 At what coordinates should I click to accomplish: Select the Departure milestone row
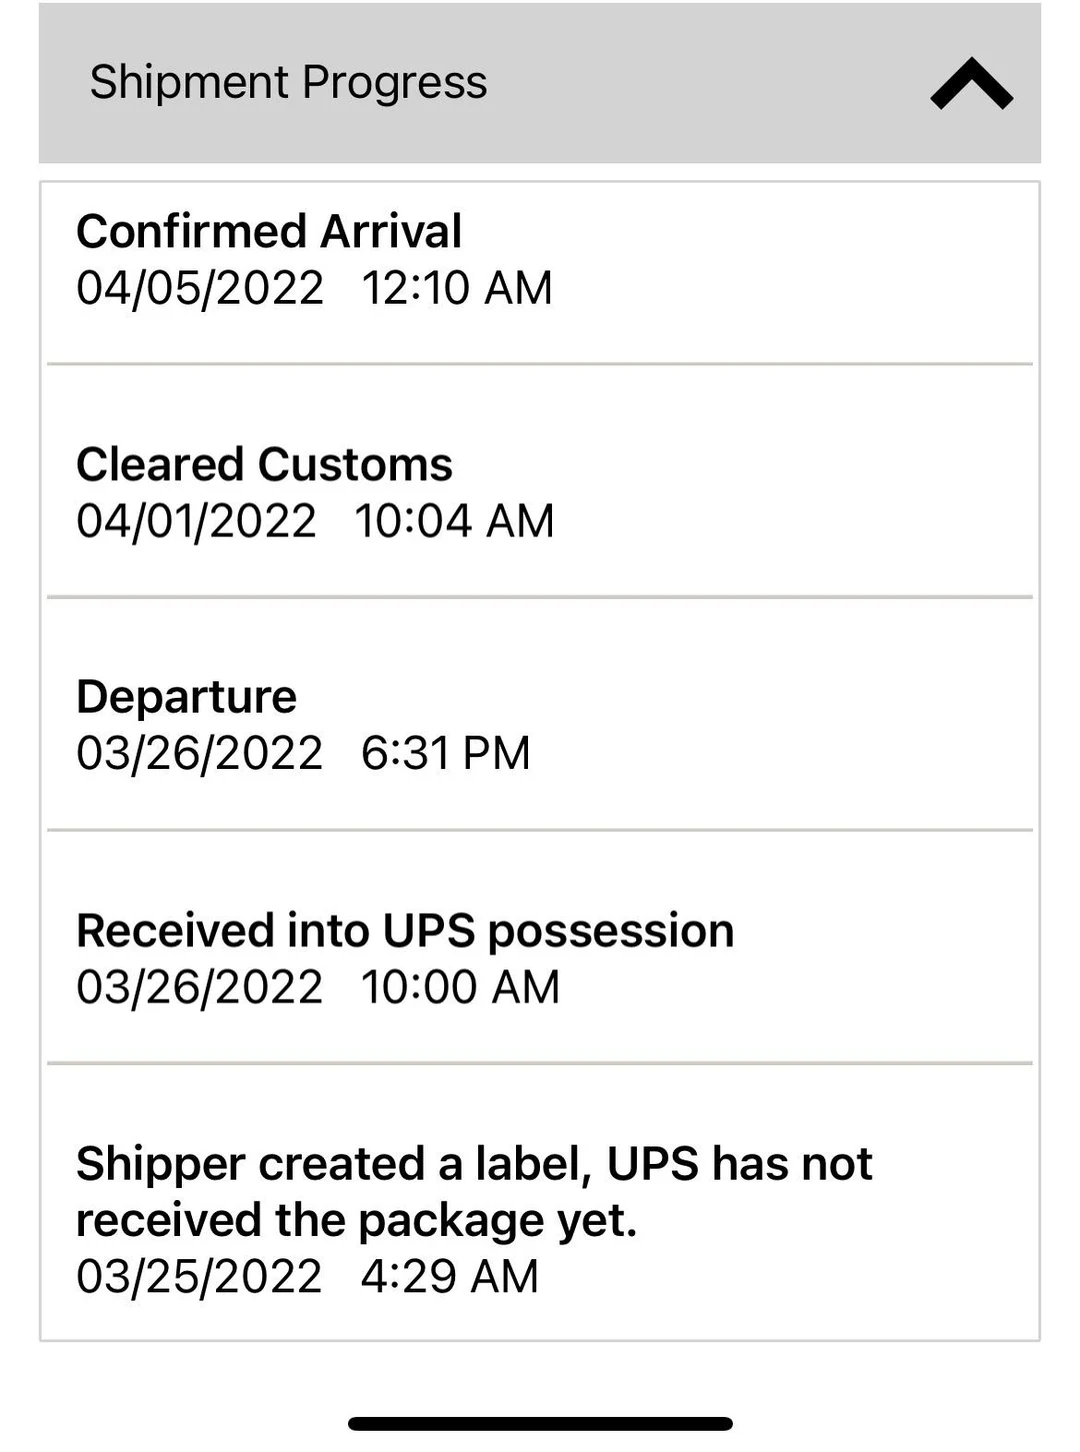tap(400, 725)
